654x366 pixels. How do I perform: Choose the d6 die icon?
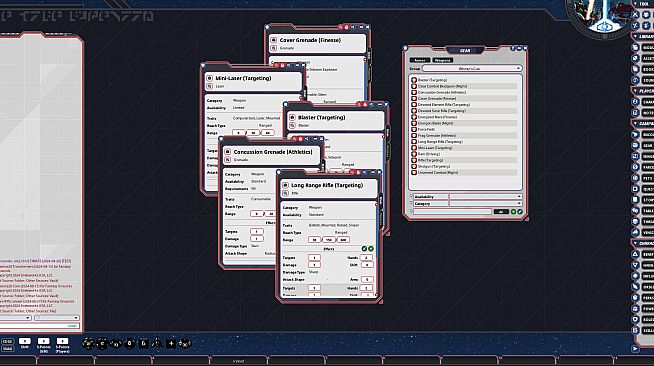click(143, 343)
